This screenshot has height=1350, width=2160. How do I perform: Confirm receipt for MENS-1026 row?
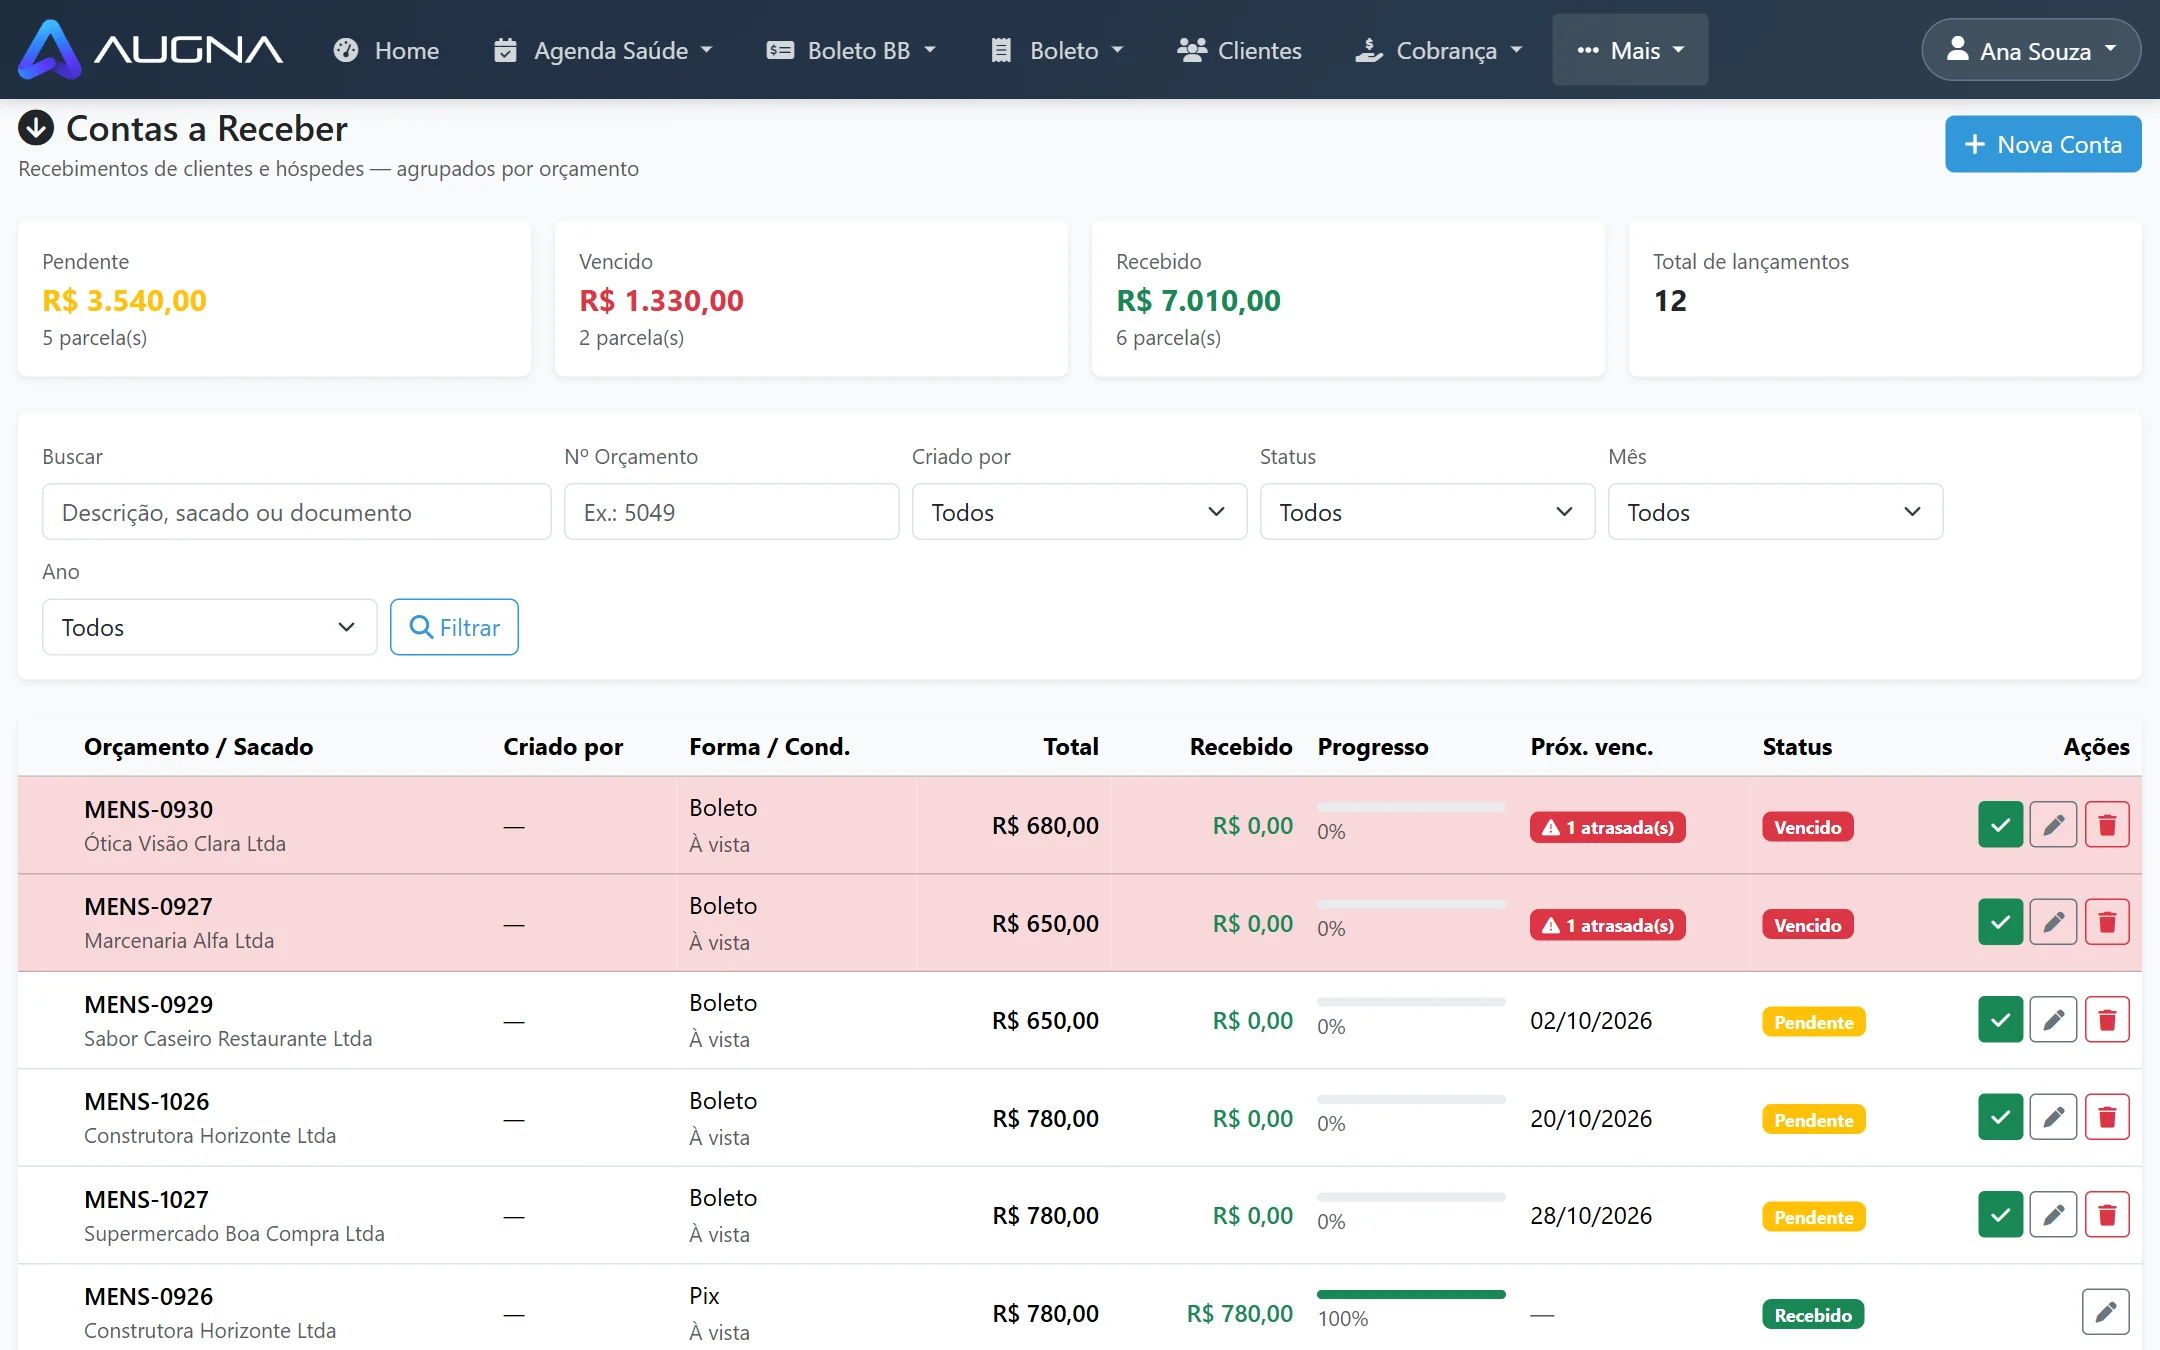pos(2000,1117)
